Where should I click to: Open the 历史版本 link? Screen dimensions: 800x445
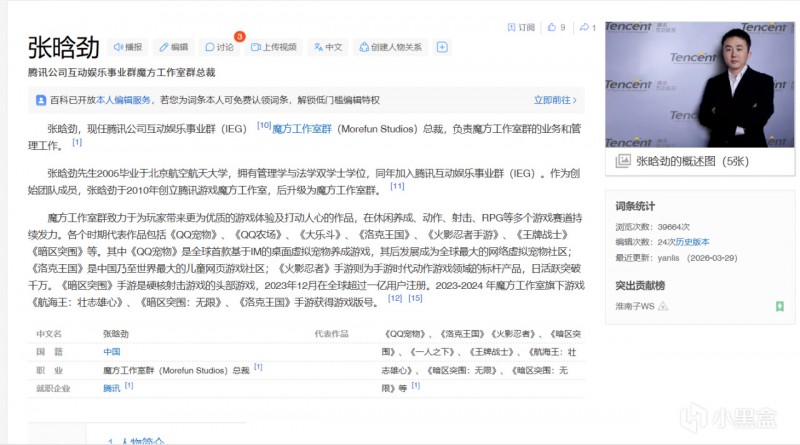[x=692, y=242]
